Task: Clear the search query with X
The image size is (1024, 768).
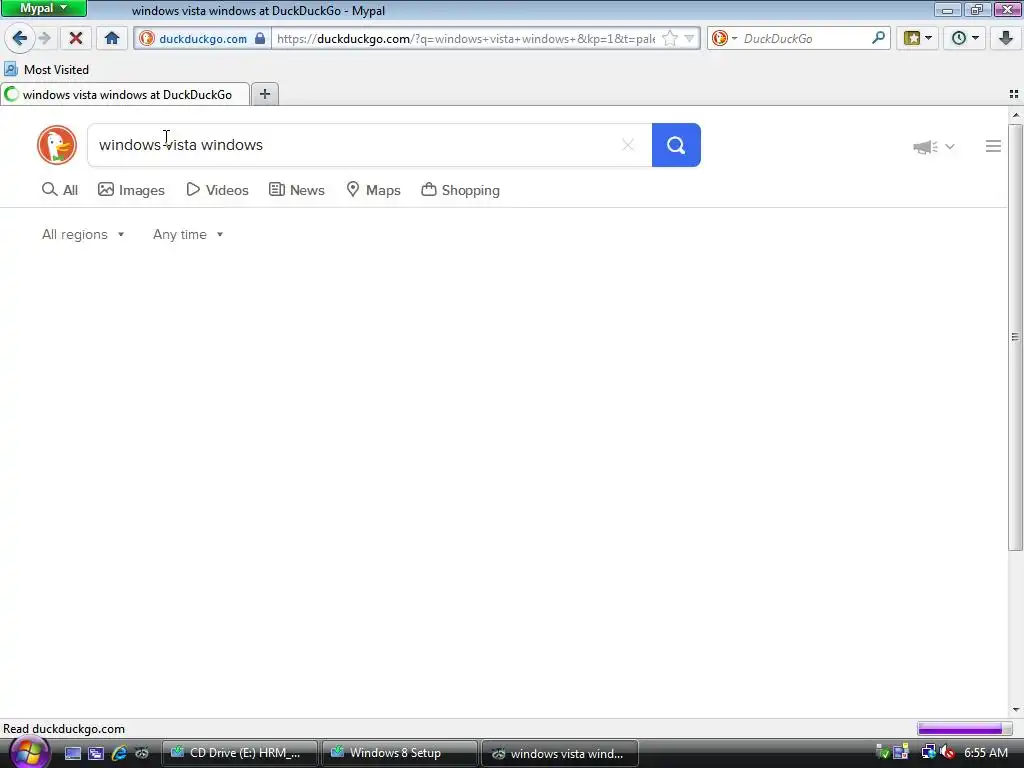Action: [x=628, y=145]
